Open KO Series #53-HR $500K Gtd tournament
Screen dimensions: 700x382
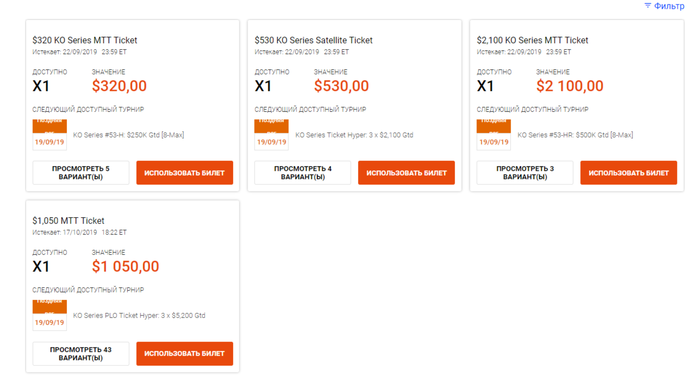[x=575, y=135]
